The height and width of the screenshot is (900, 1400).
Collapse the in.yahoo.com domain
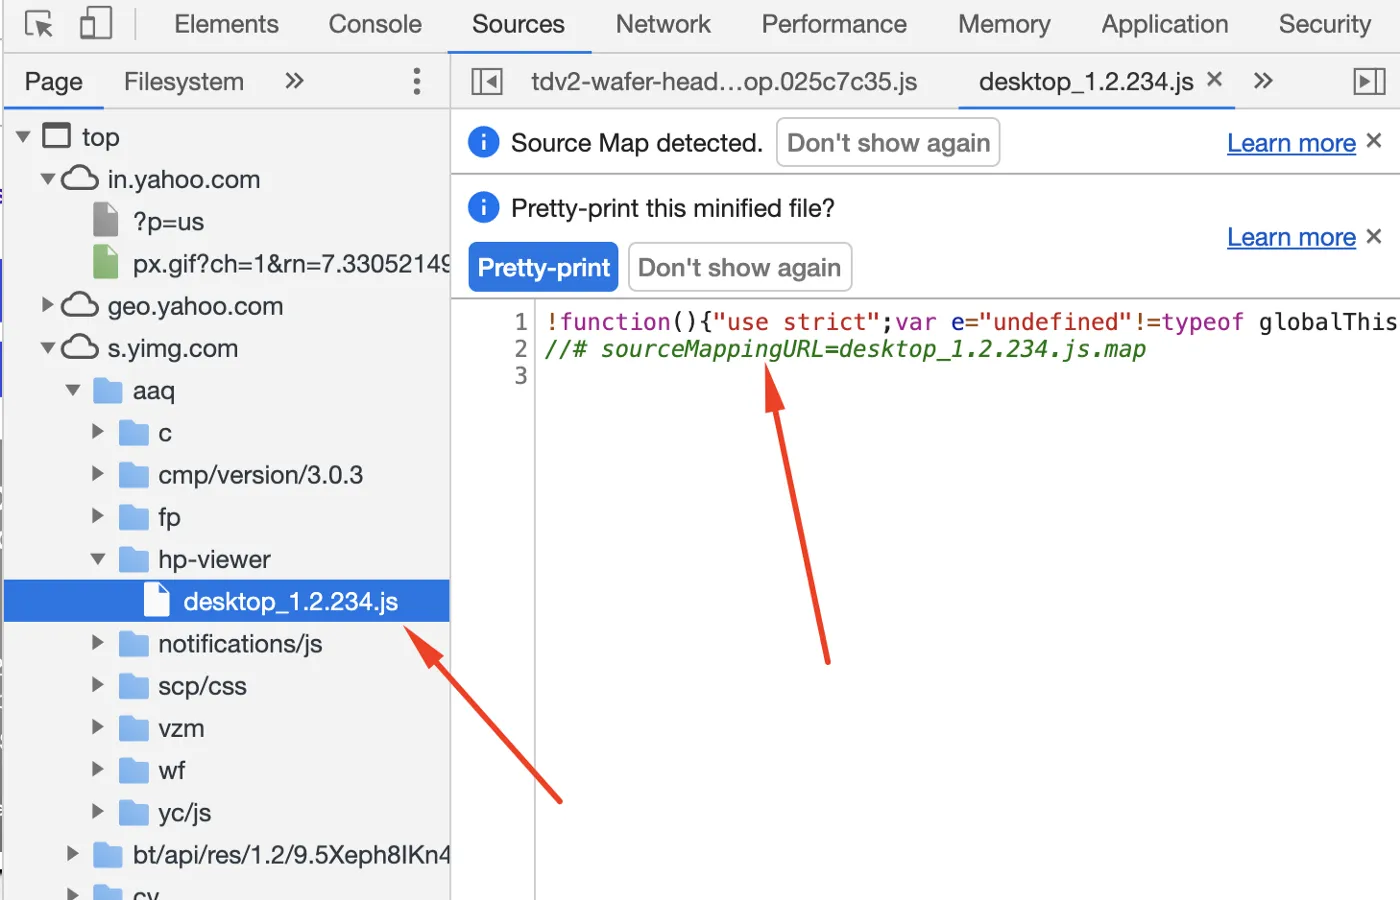coord(47,179)
